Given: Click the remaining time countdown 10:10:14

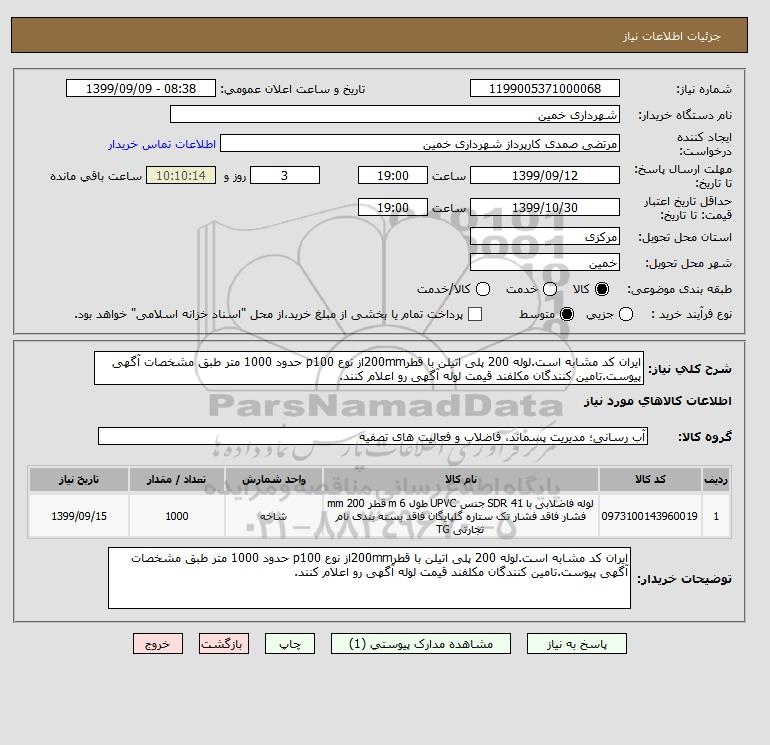Looking at the screenshot, I should pos(181,175).
